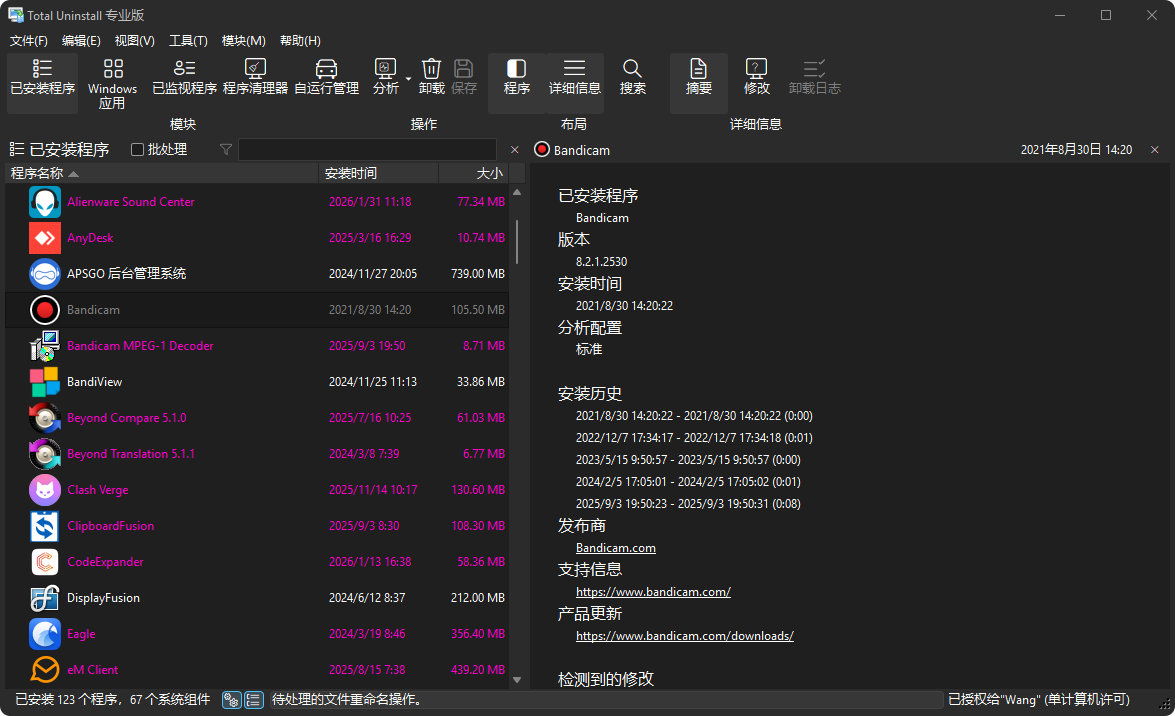This screenshot has height=716, width=1175.
Task: Switch to 摘要 detail tab
Action: pos(698,80)
